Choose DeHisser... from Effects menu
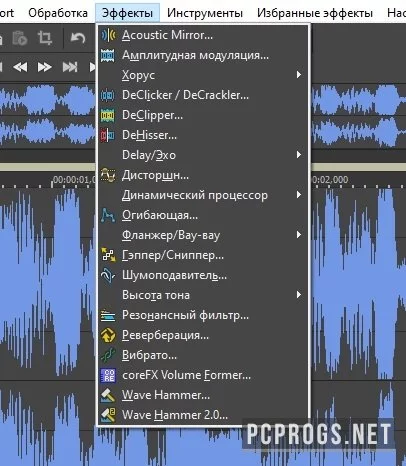The width and height of the screenshot is (406, 466). pos(203,135)
